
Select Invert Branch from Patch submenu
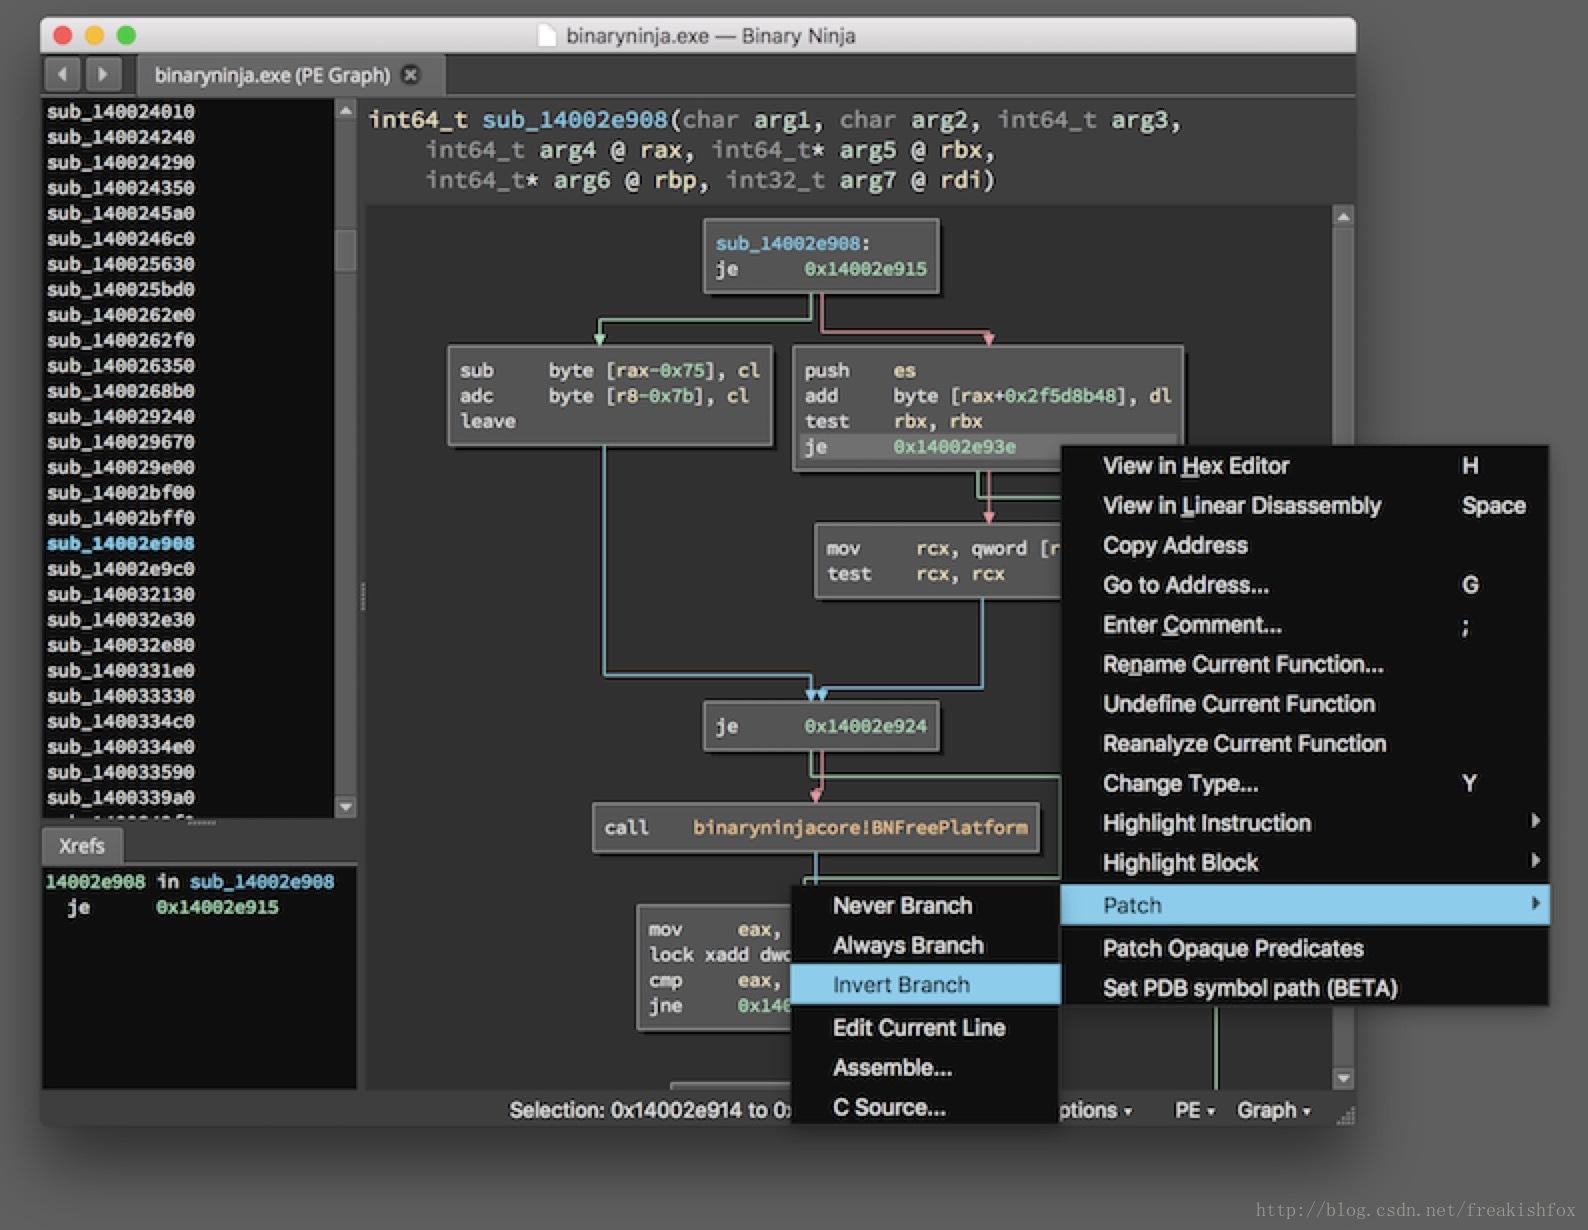pyautogui.click(x=901, y=985)
